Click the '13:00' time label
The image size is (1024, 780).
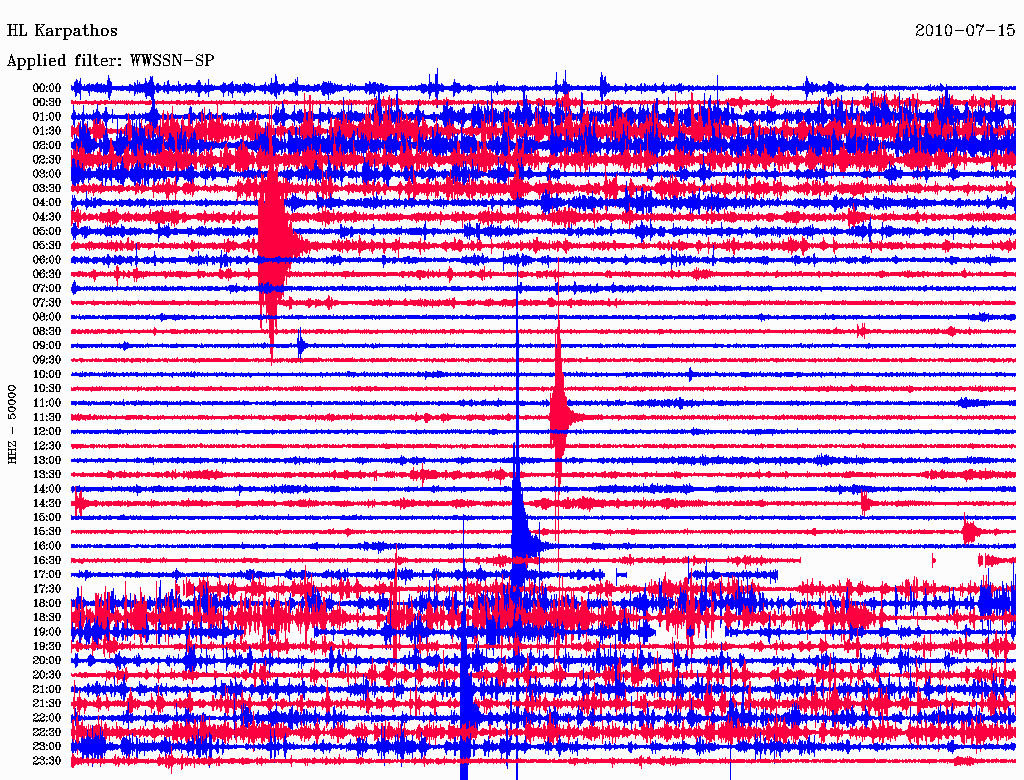click(46, 460)
